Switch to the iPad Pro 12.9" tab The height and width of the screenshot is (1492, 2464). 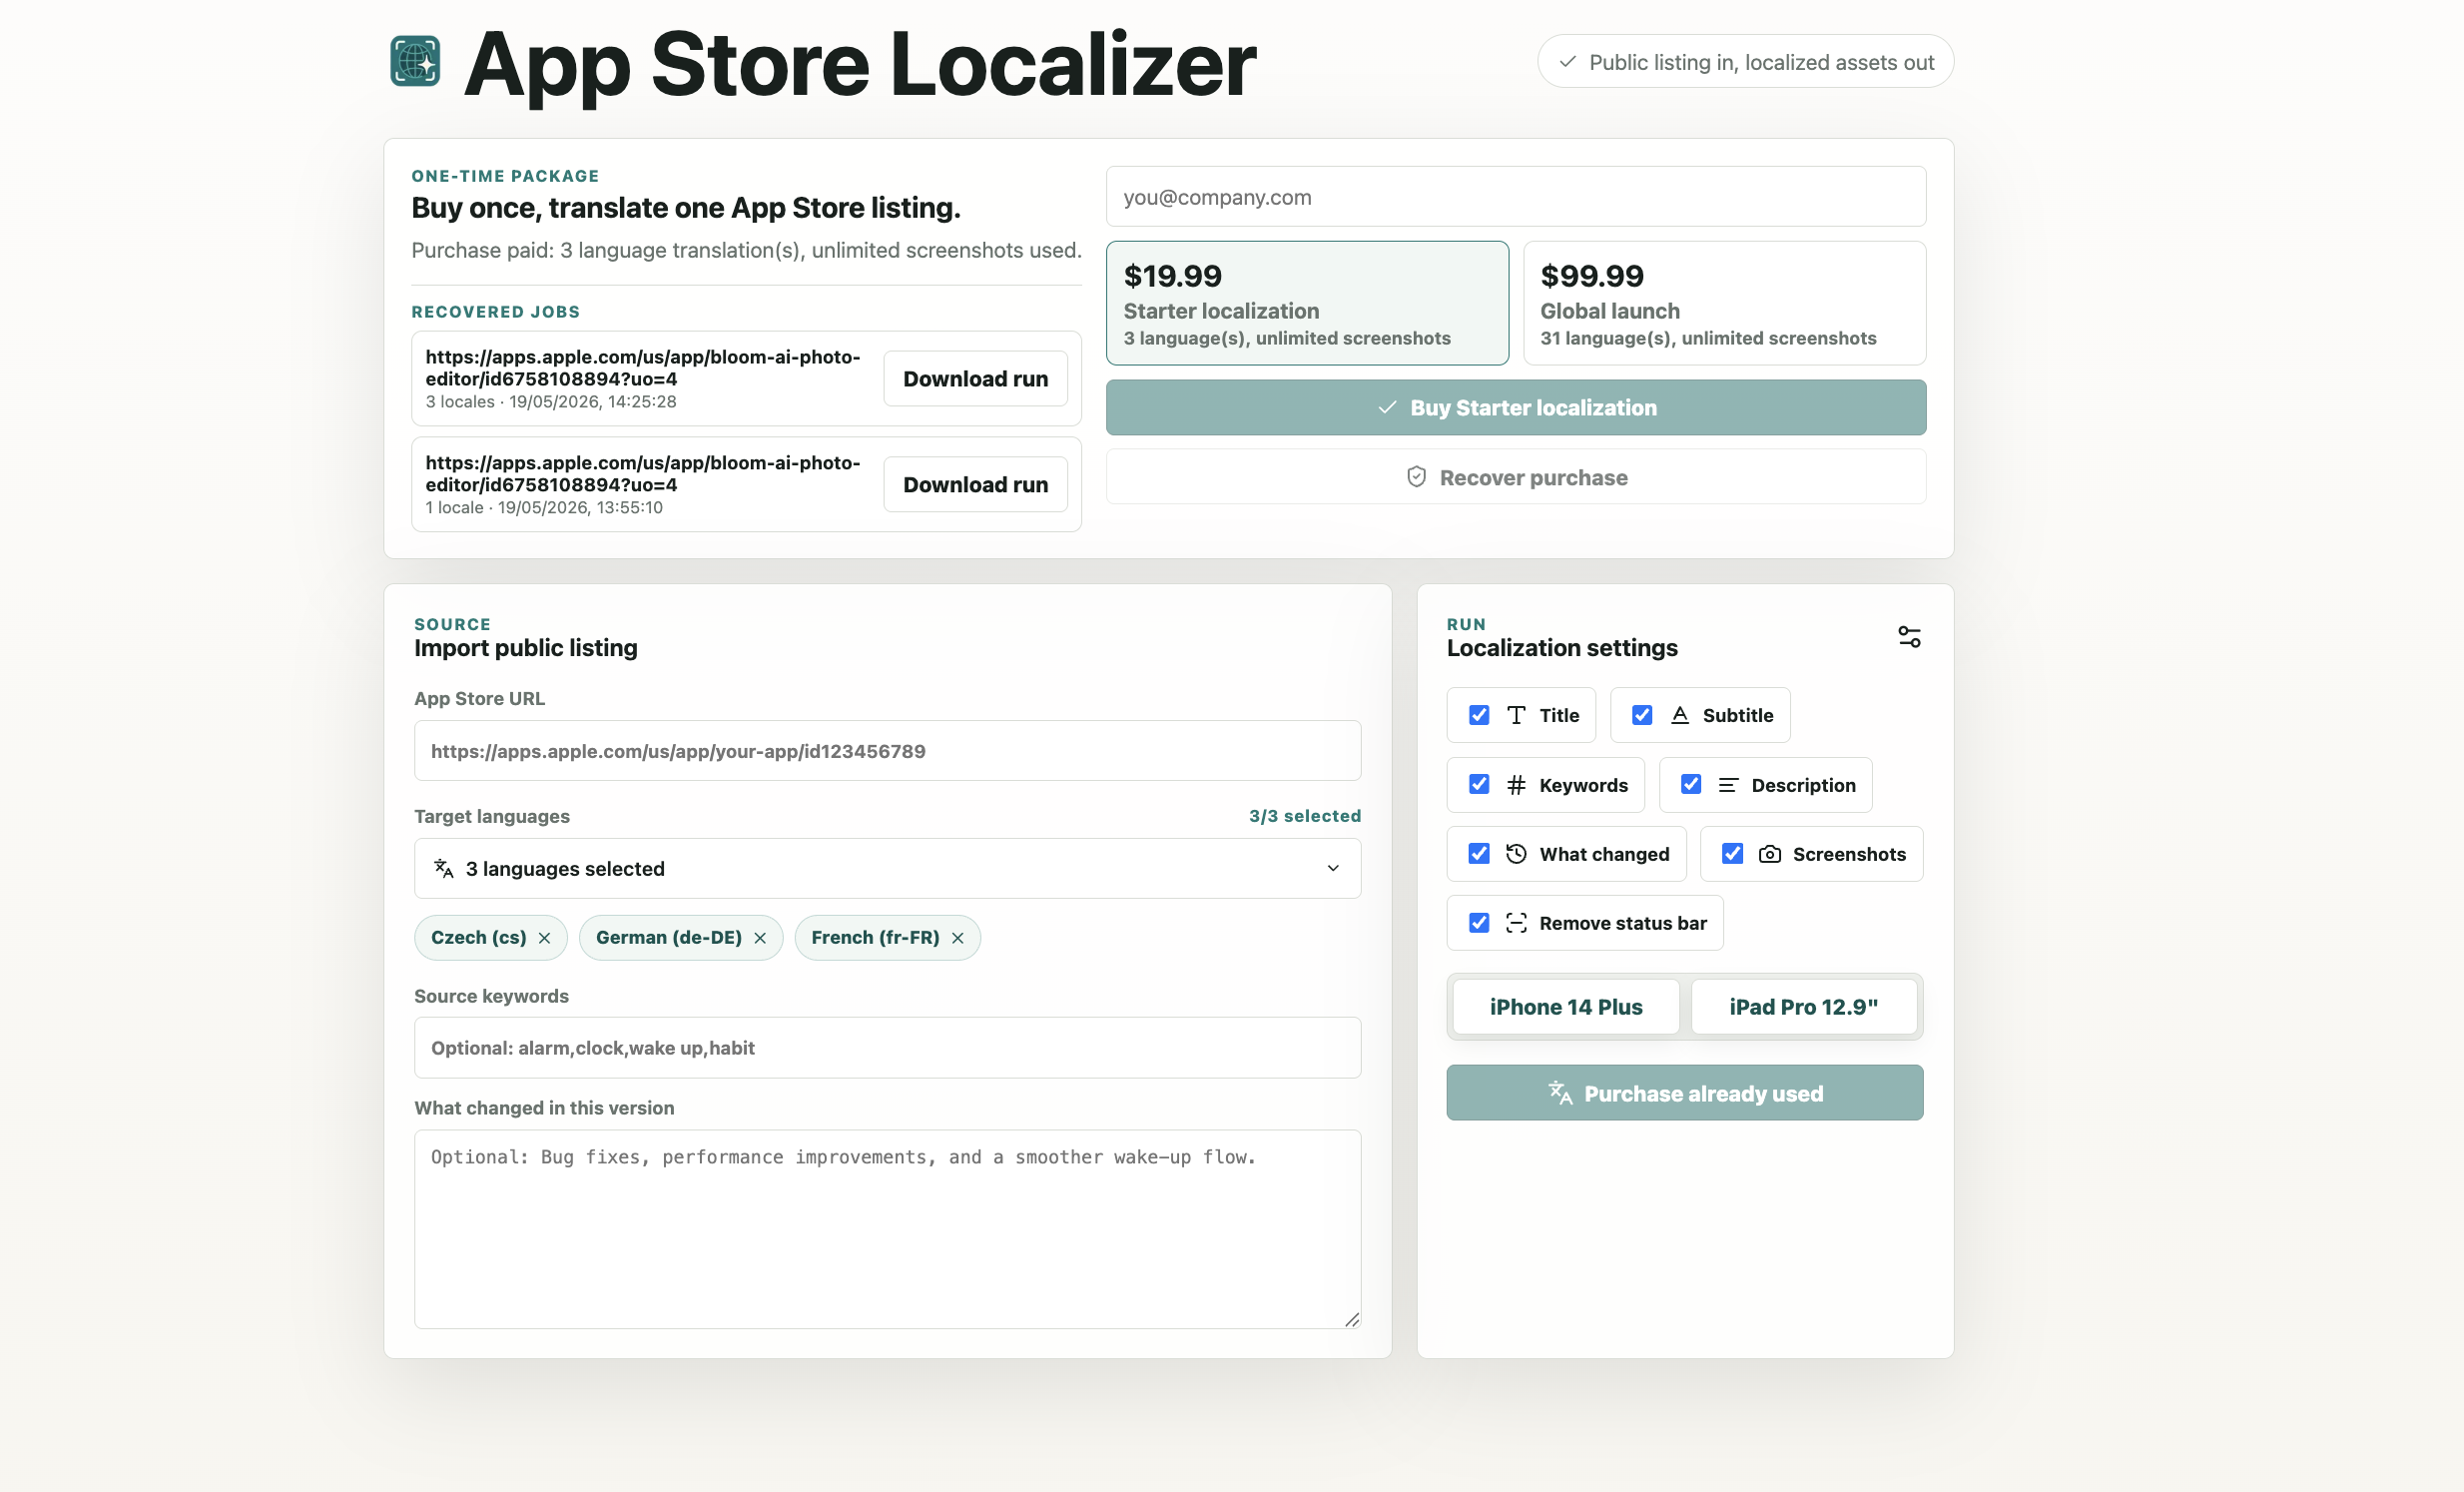pos(1804,1007)
